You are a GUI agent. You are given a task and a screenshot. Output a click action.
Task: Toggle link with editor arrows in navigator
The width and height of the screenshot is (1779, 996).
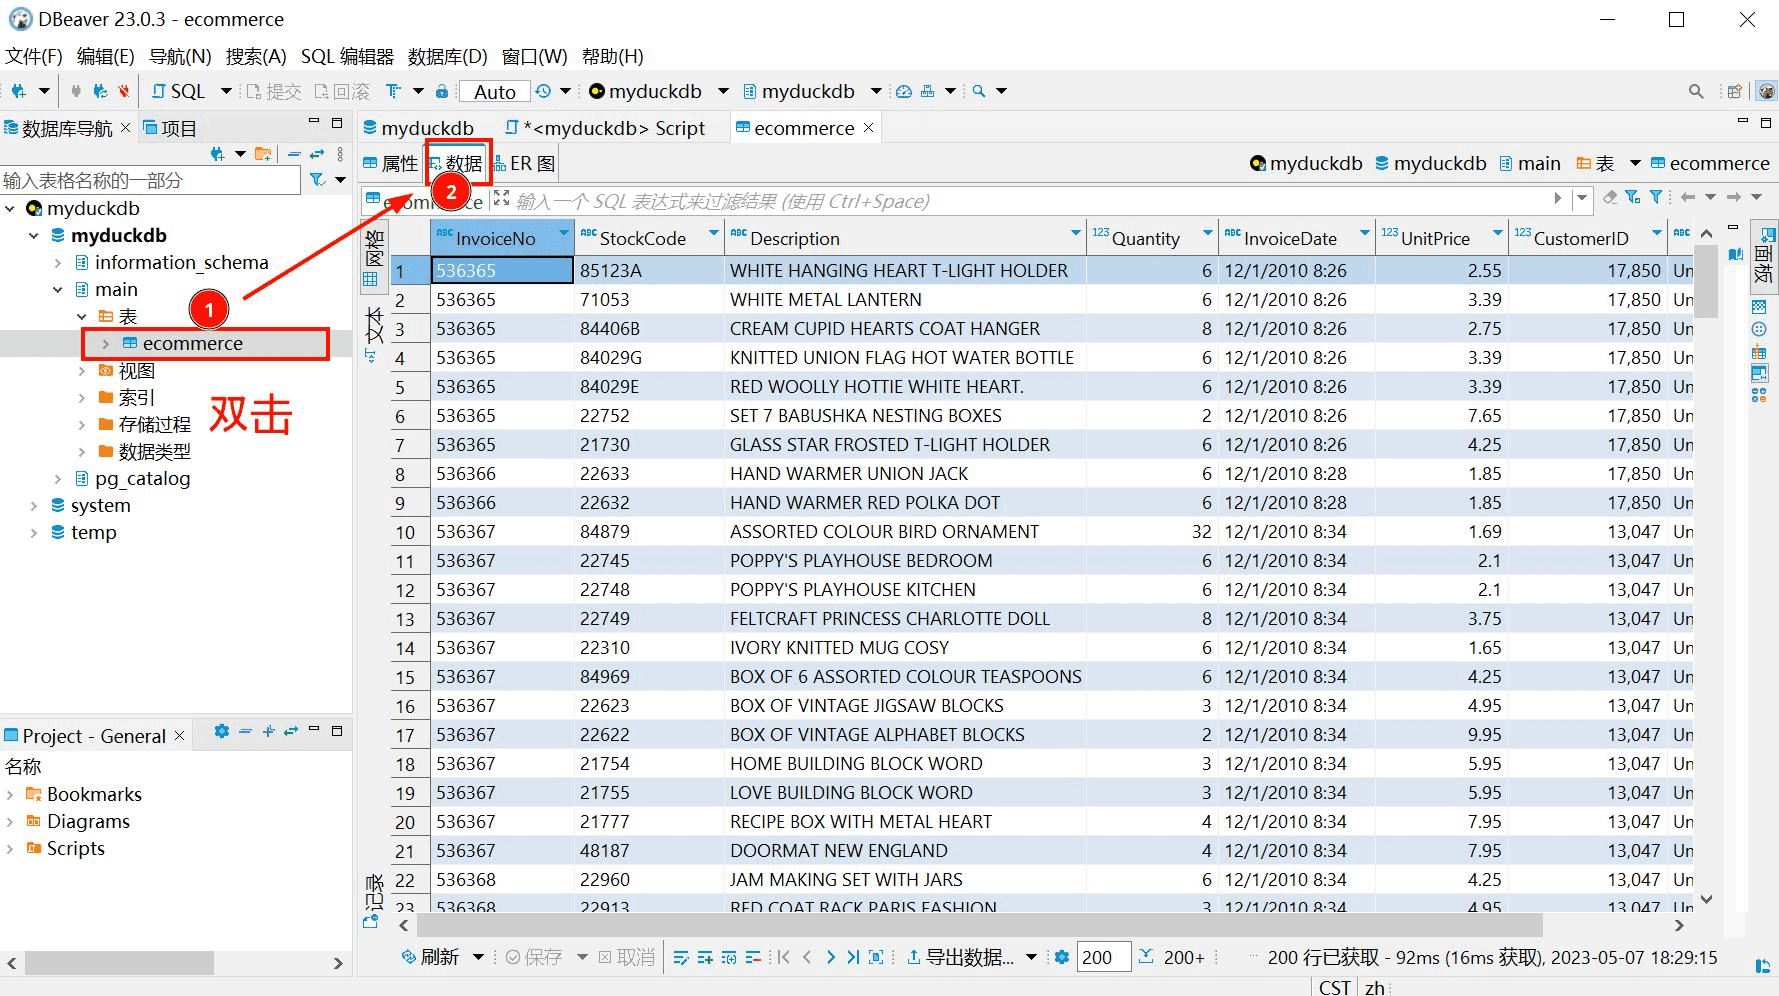click(x=317, y=154)
